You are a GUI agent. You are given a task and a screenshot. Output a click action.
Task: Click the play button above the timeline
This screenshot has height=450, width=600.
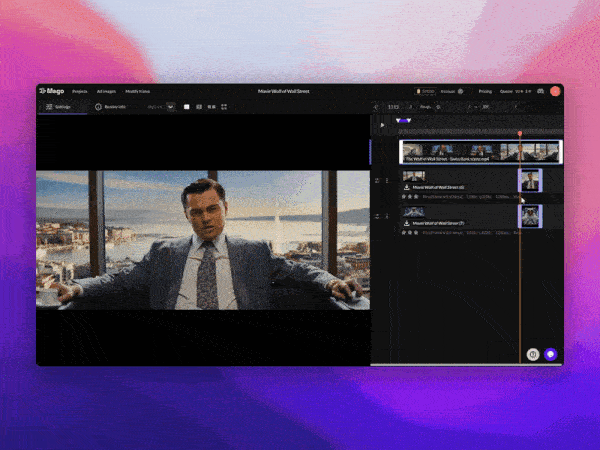click(x=382, y=125)
